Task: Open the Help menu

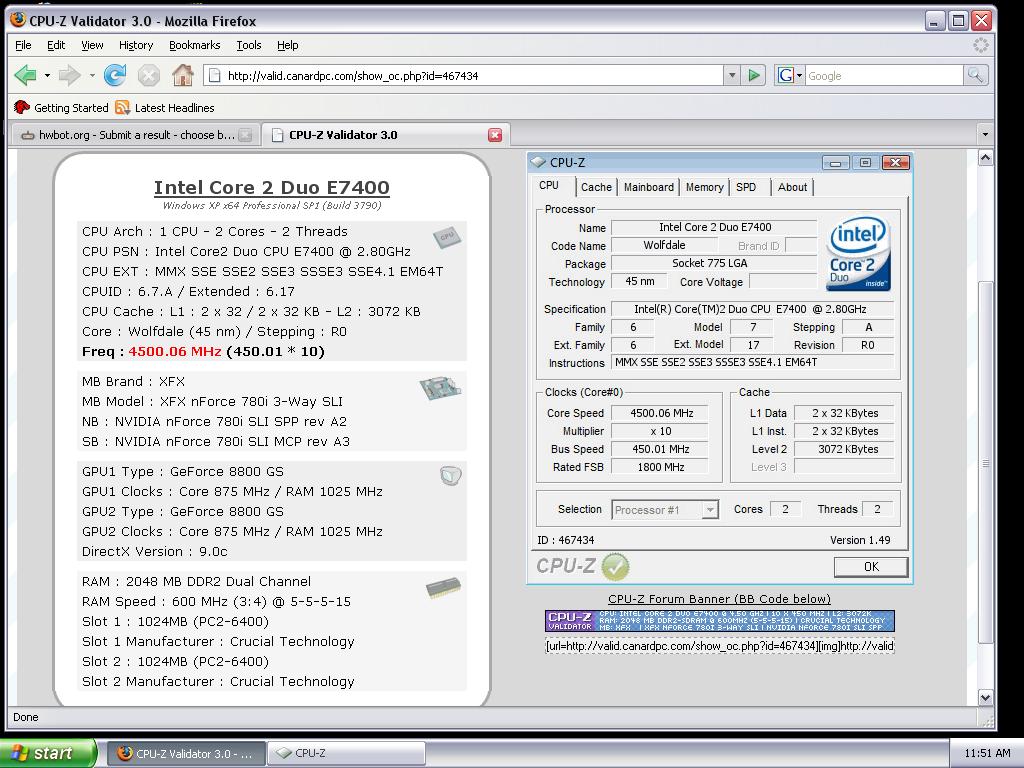Action: [287, 45]
